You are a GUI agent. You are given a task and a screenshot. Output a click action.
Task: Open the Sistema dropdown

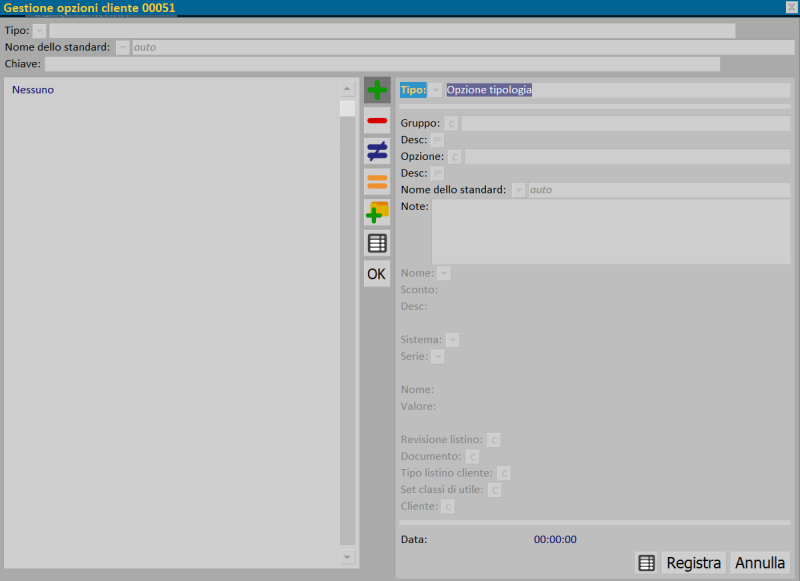tap(452, 340)
